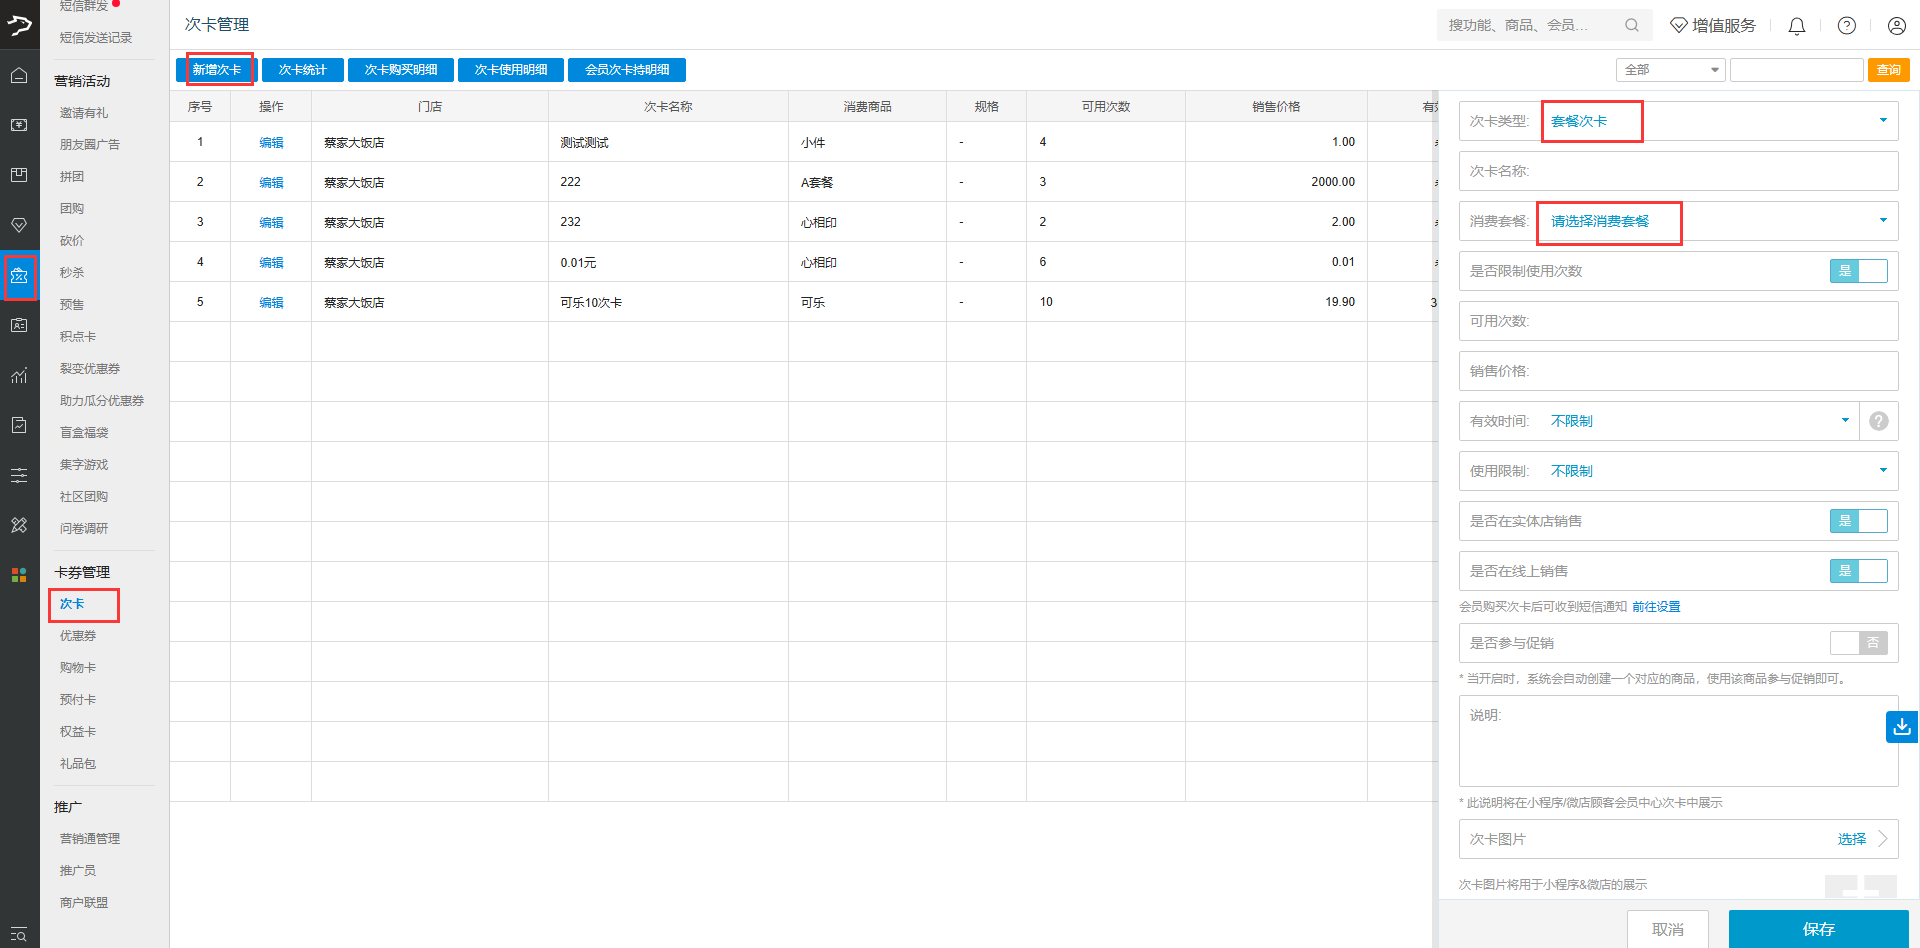
Task: Open 礼品包 in sidebar menu
Action: [78, 764]
